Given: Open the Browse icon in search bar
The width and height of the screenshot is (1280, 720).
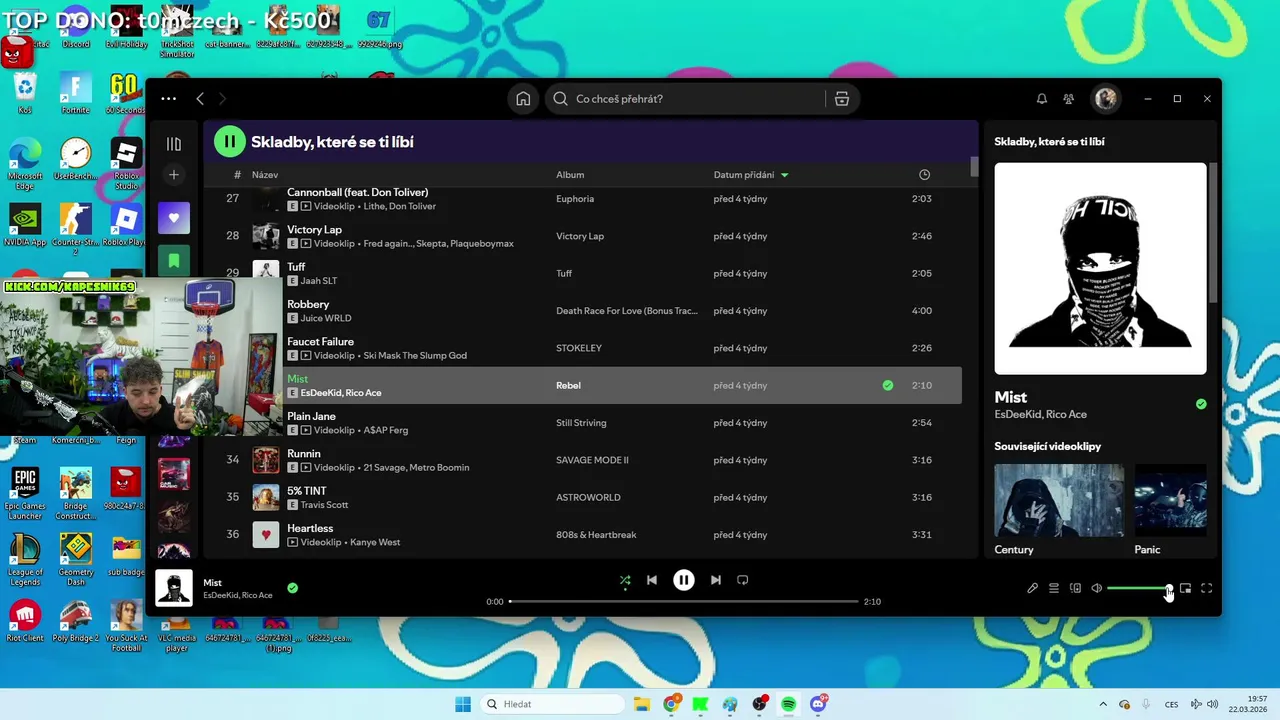Looking at the screenshot, I should click(842, 99).
